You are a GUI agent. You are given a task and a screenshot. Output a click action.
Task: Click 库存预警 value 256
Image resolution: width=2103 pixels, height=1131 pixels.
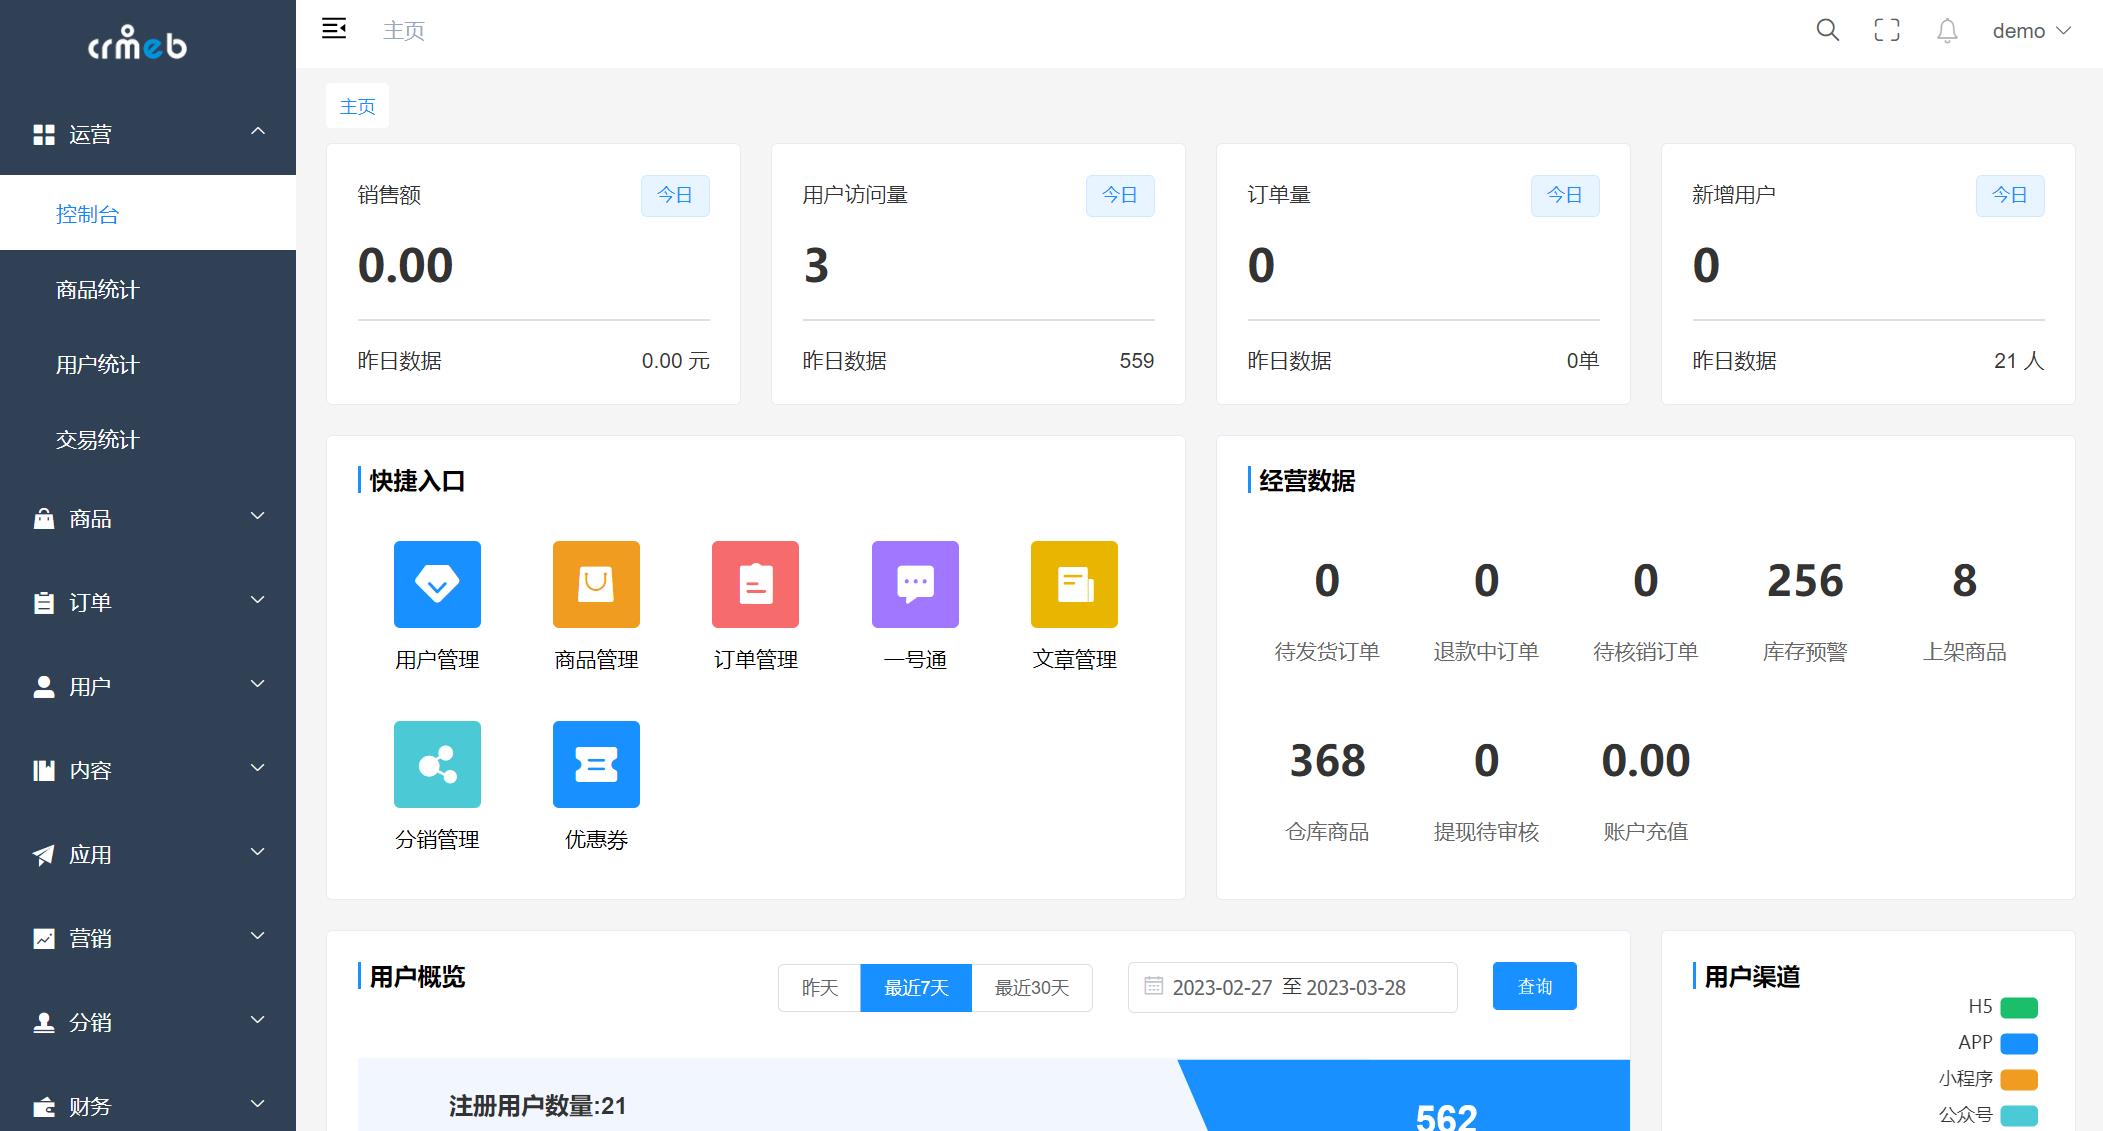[x=1805, y=580]
